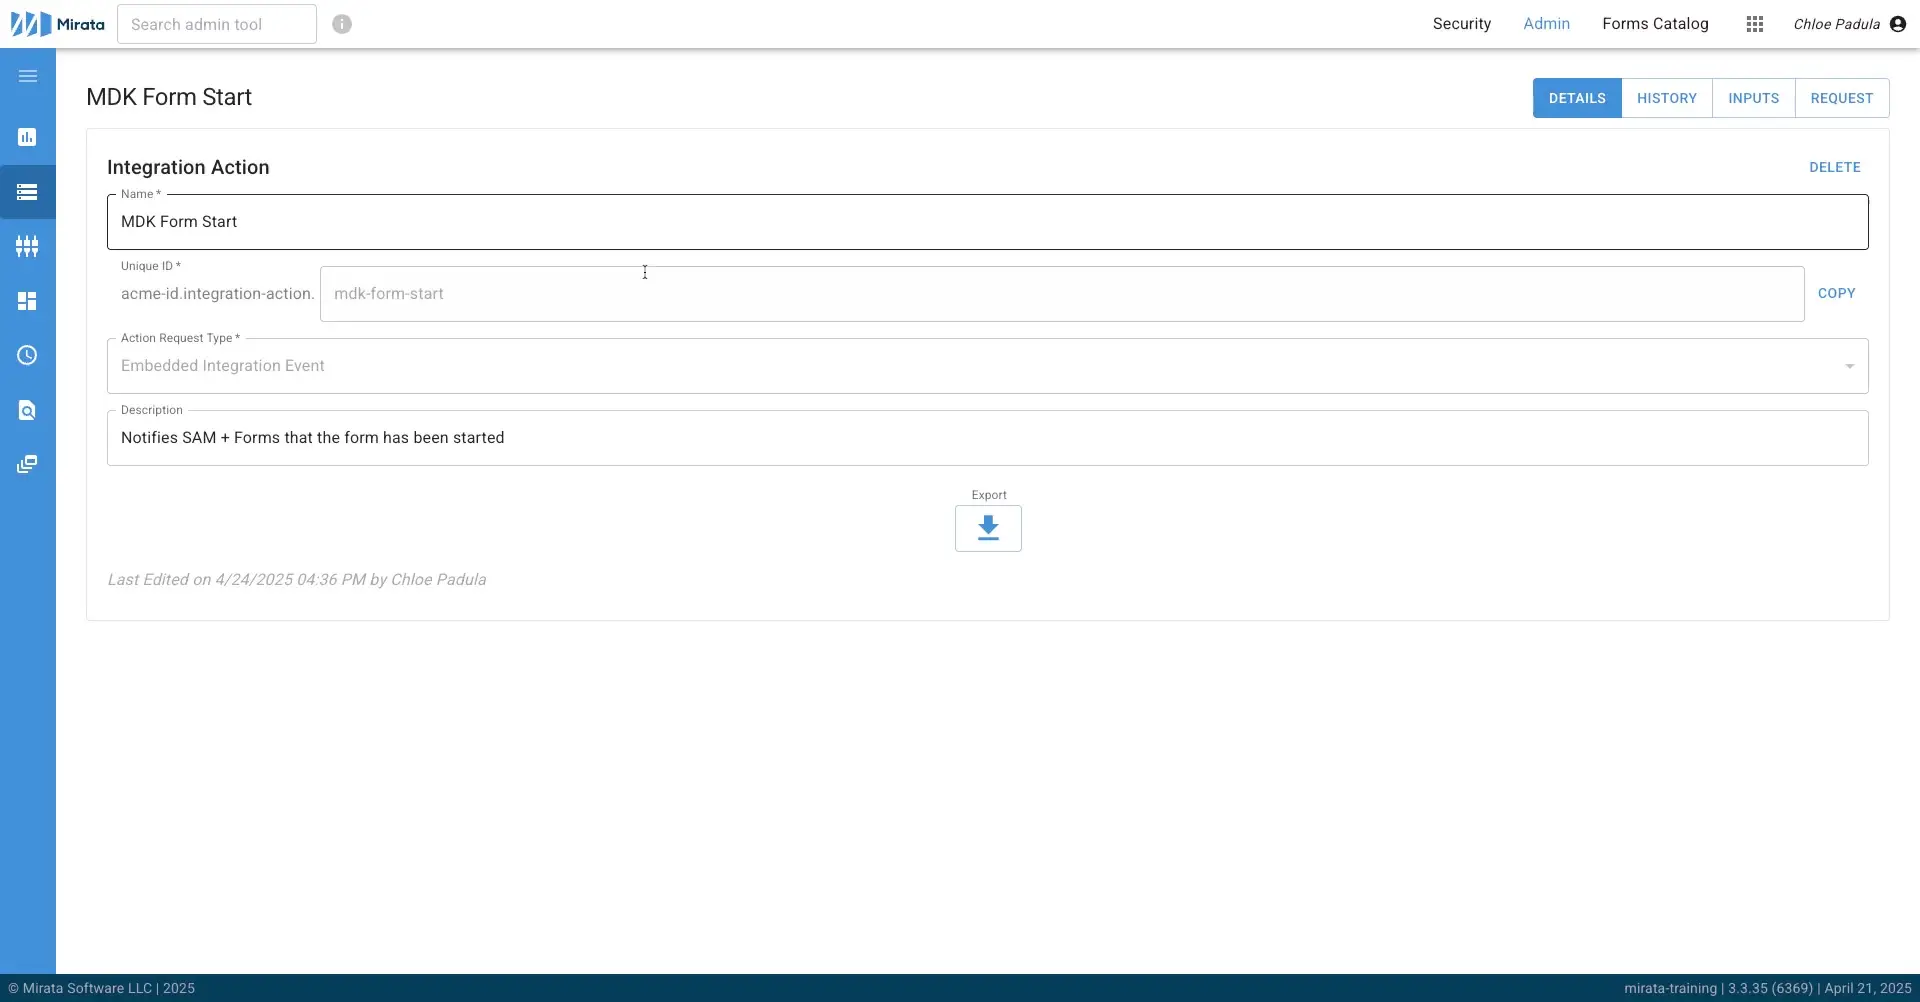Select the dashboard grid icon in sidebar
The height and width of the screenshot is (1002, 1920).
click(27, 300)
